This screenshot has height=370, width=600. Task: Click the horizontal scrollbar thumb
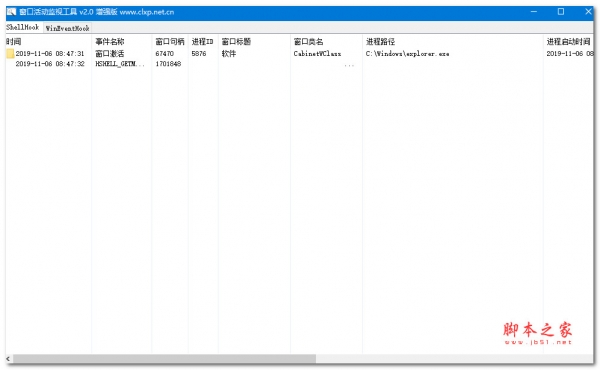tap(165, 359)
